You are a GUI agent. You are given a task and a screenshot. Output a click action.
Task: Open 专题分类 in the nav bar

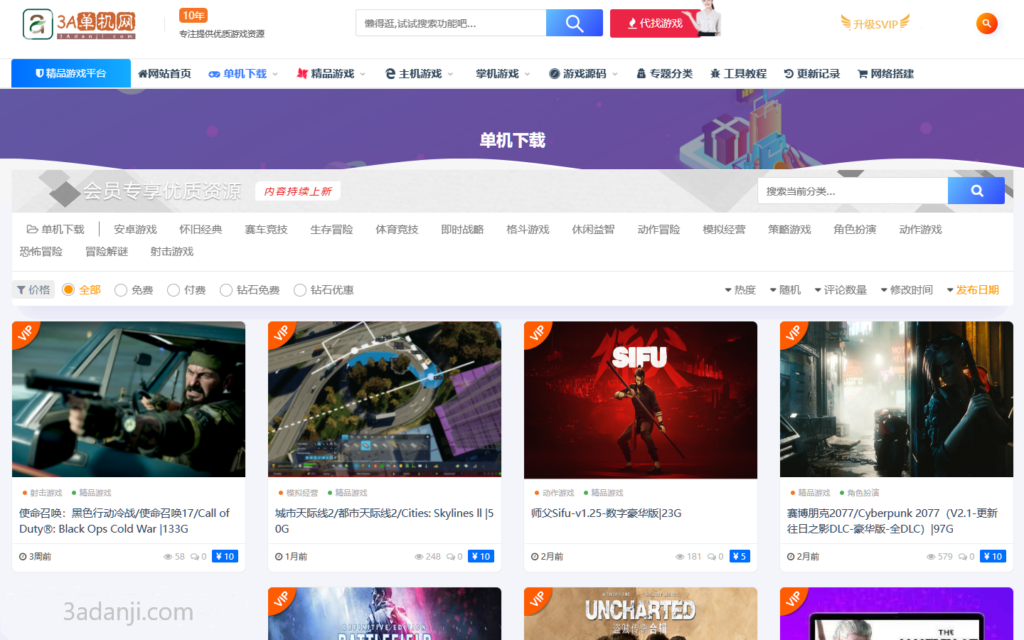coord(665,74)
